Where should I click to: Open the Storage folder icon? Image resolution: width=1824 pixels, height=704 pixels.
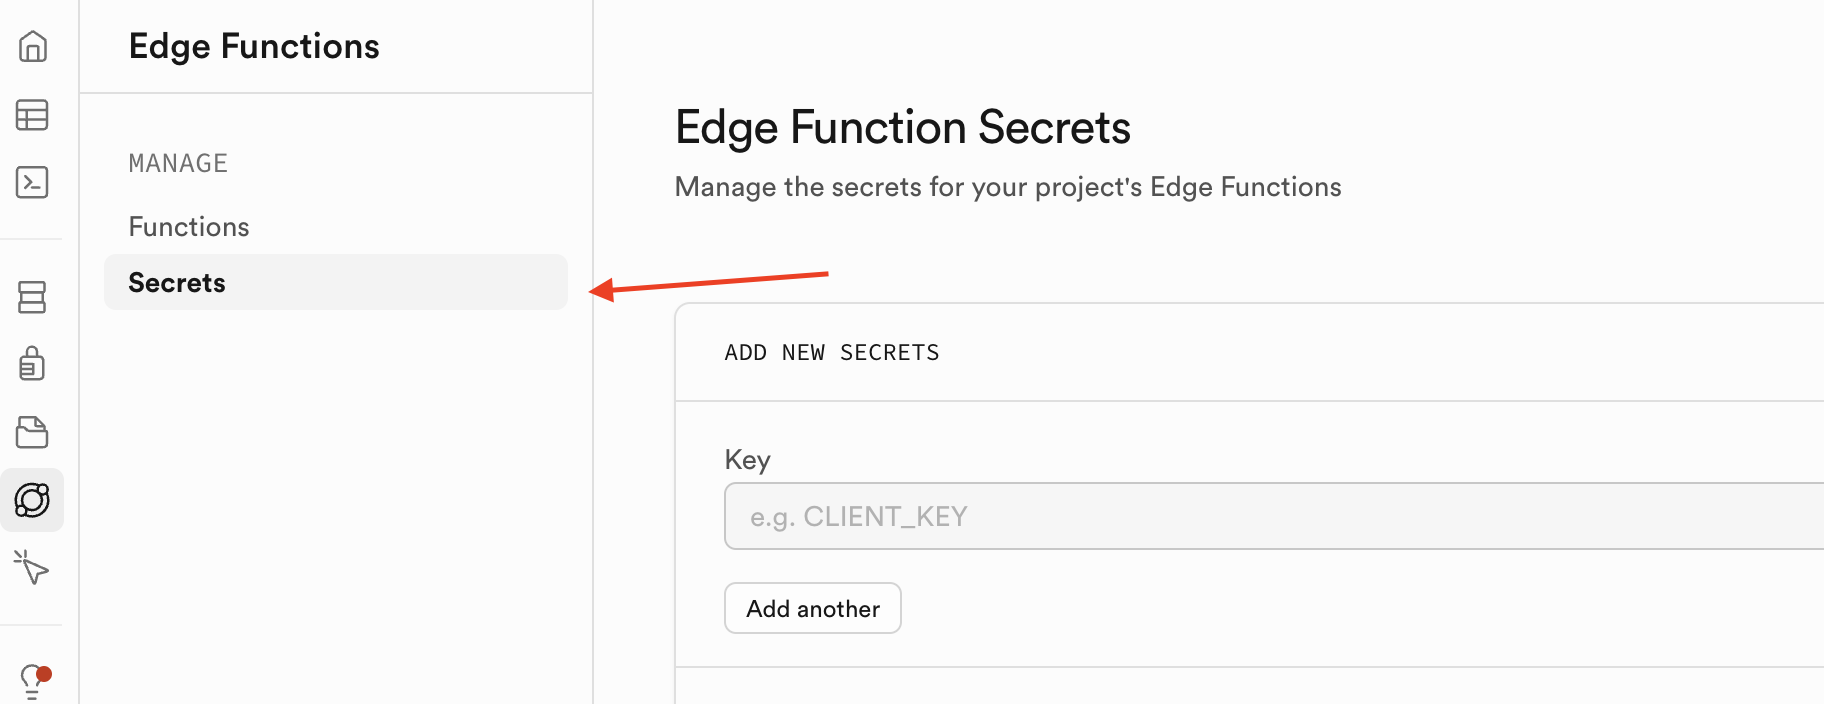coord(32,432)
